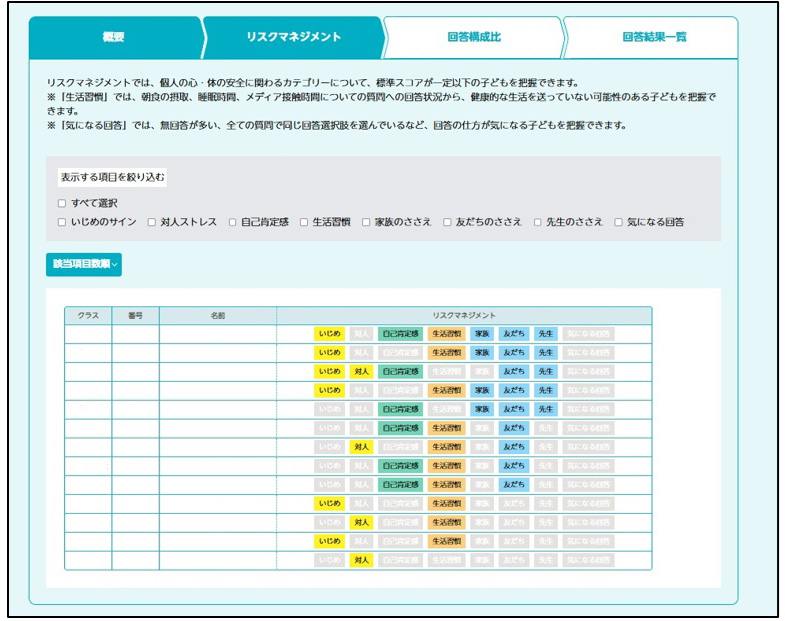Enable the 家族のささえ checkbox

tap(366, 222)
